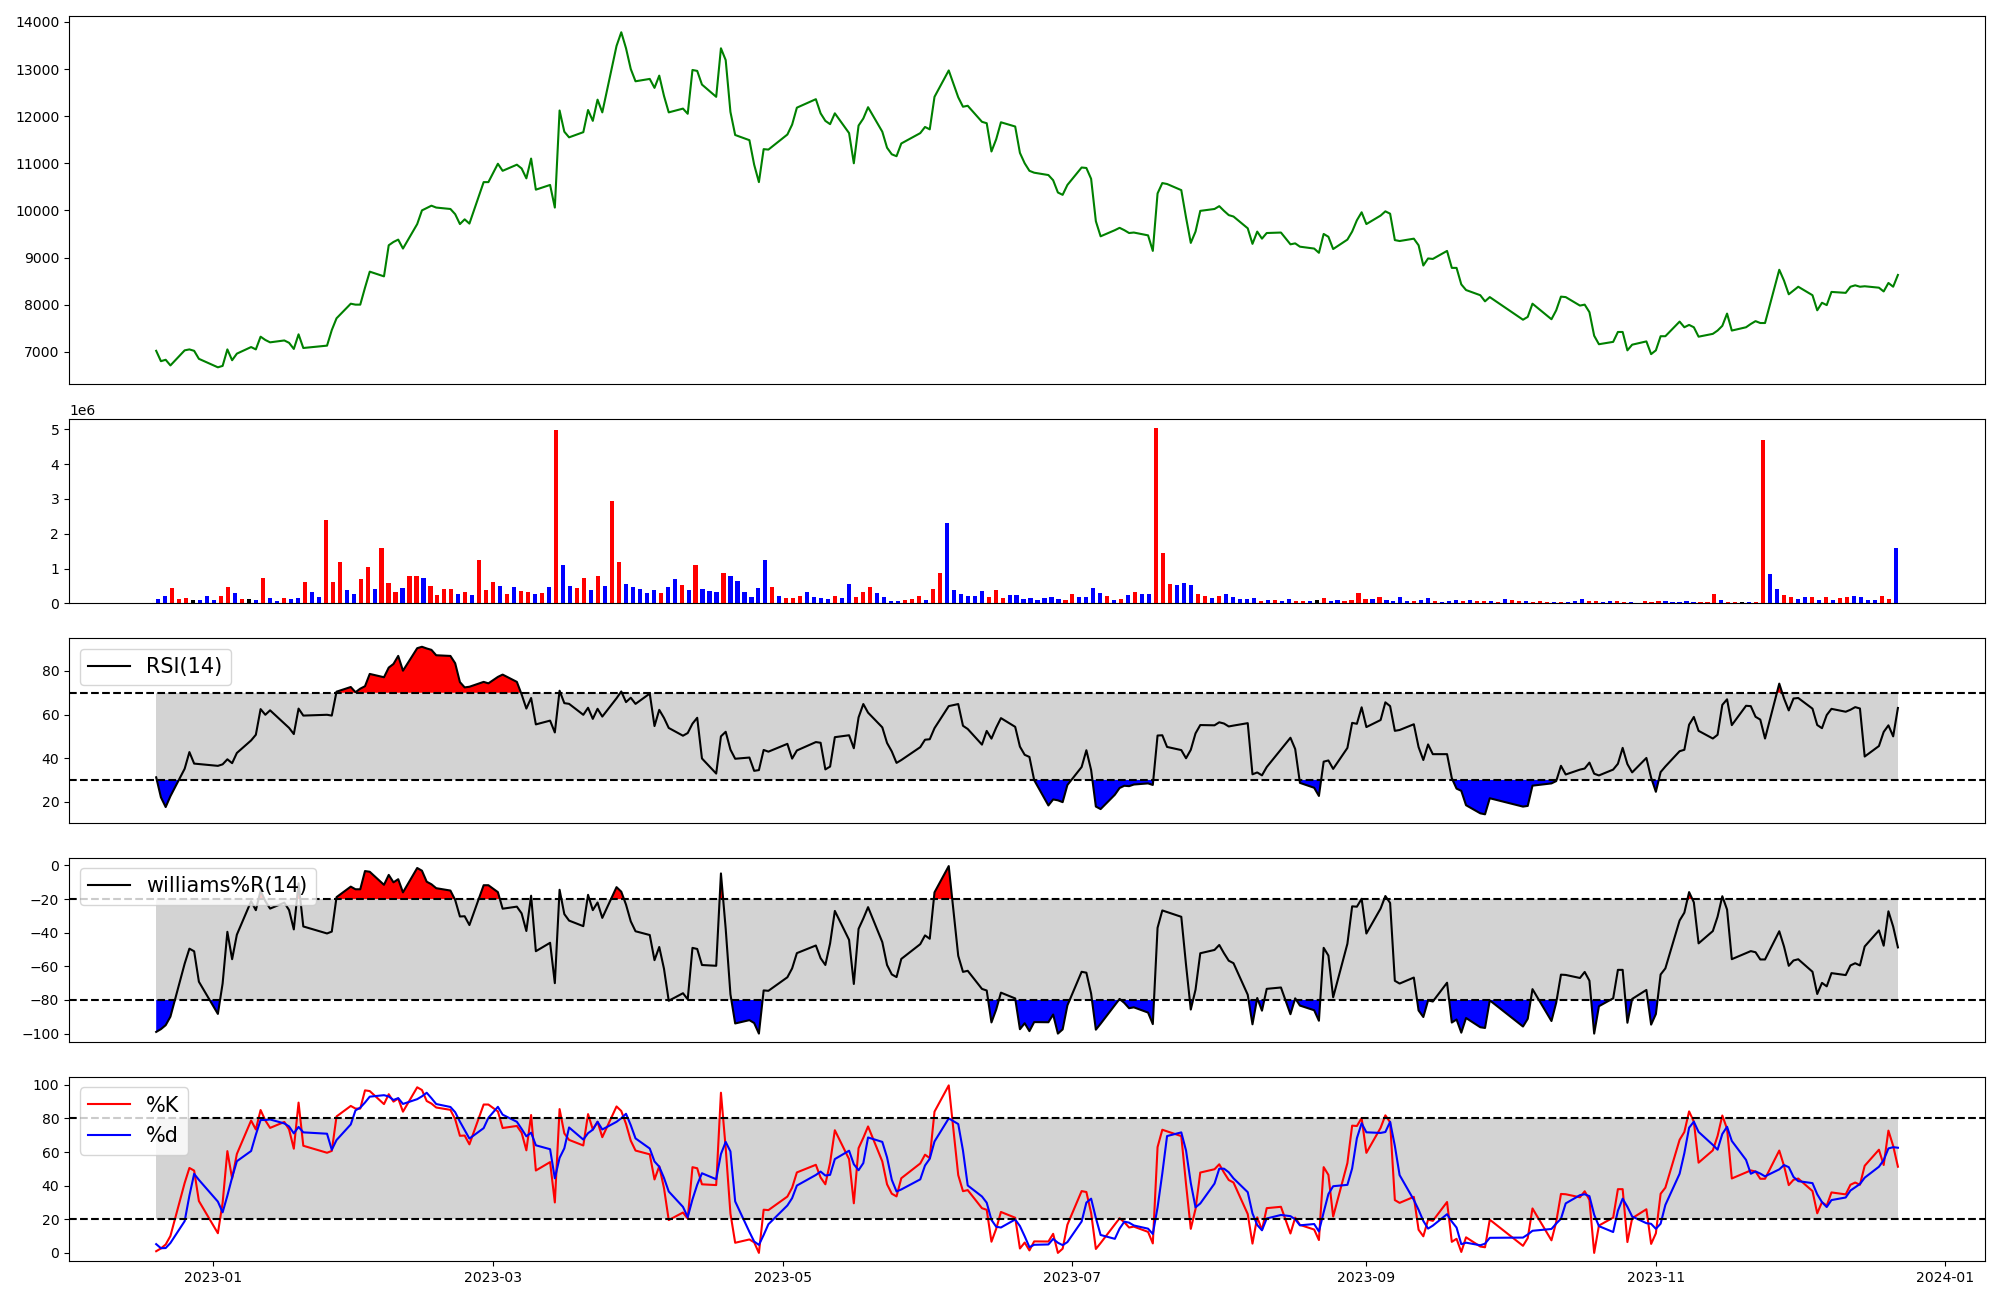Click the 2023-09 x-axis date label
2000x1300 pixels.
(1365, 1277)
